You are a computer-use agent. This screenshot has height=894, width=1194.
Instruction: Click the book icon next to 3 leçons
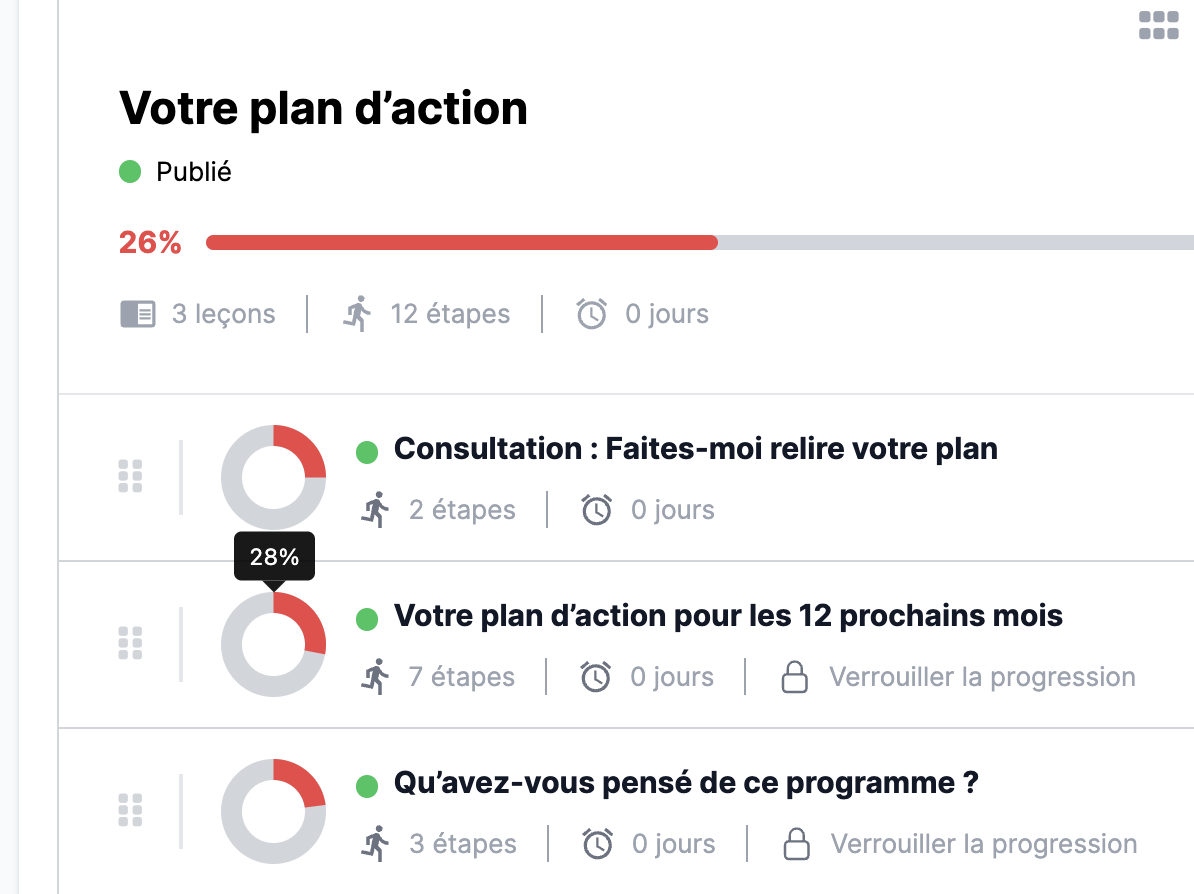click(x=138, y=314)
